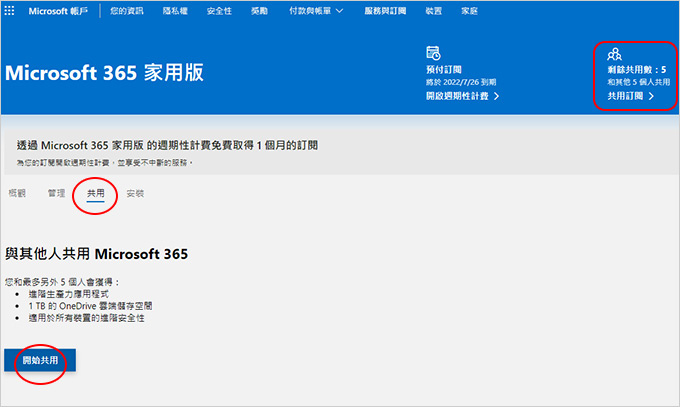Click the 剩餘共用數：5 text
The image size is (680, 407).
pyautogui.click(x=637, y=69)
